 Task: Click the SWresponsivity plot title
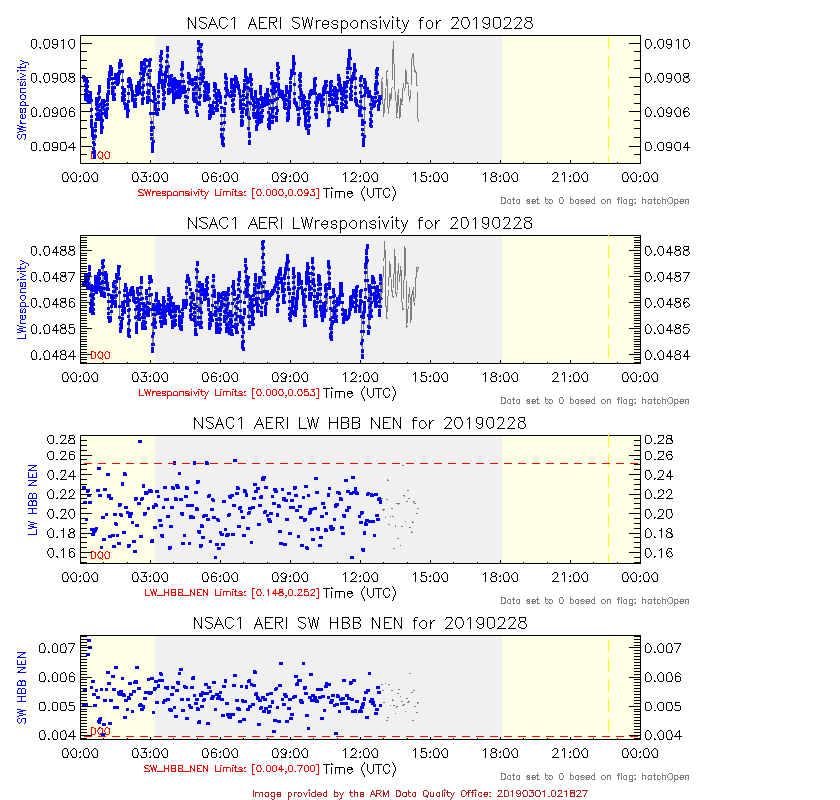[359, 23]
